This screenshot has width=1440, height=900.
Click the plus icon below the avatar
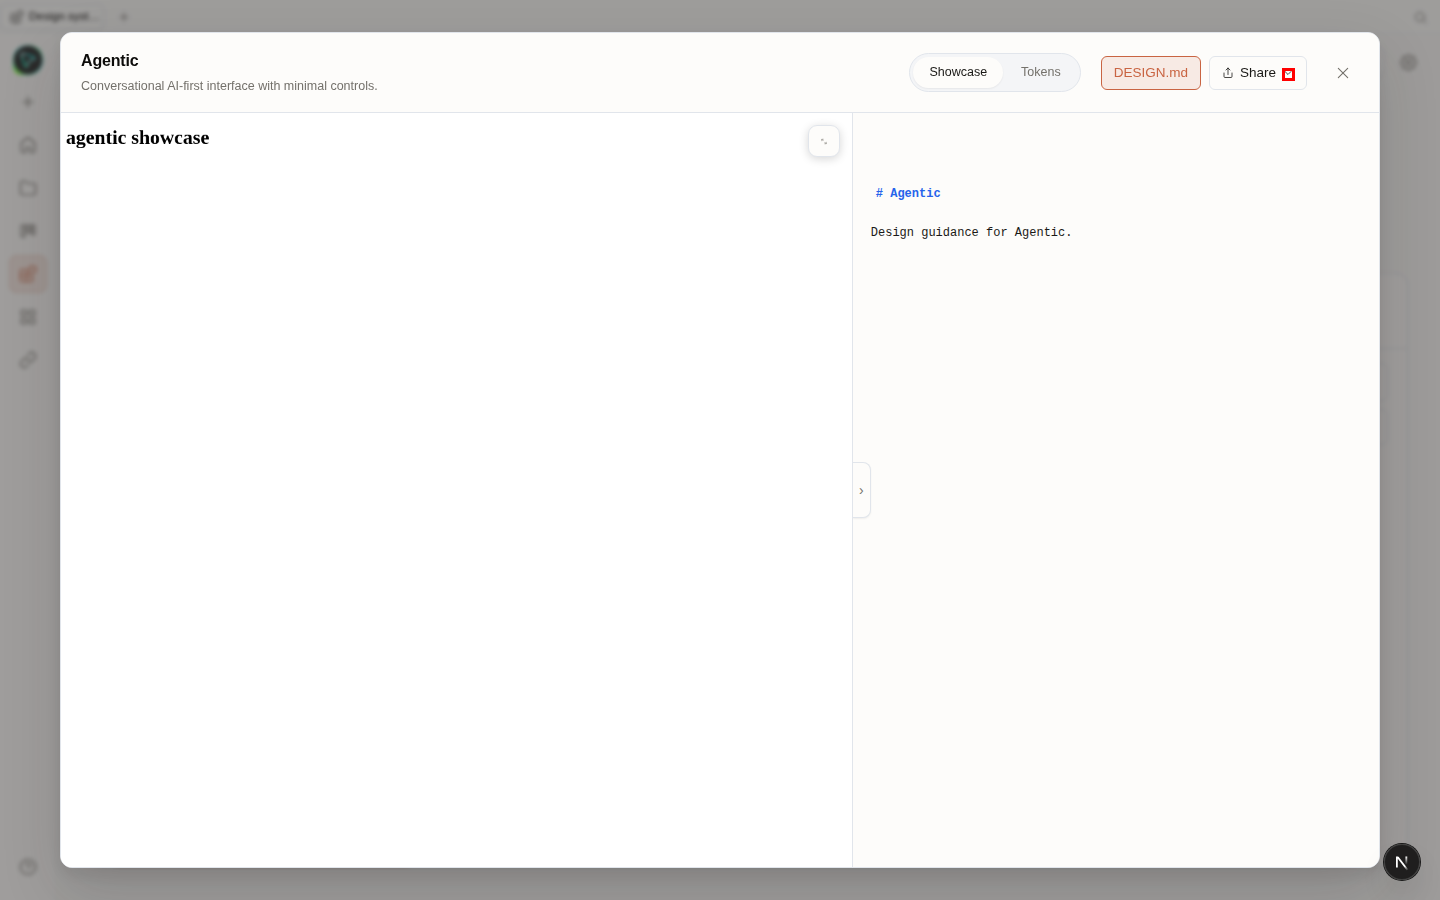coord(28,102)
